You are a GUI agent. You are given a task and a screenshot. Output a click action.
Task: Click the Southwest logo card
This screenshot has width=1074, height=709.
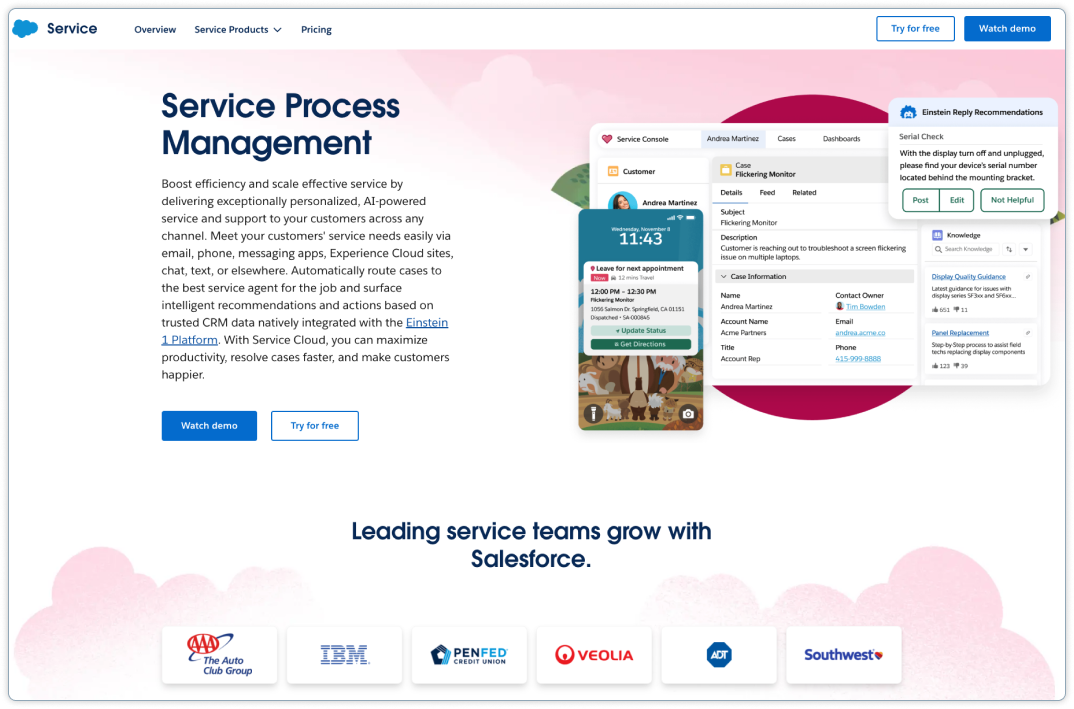pyautogui.click(x=844, y=655)
